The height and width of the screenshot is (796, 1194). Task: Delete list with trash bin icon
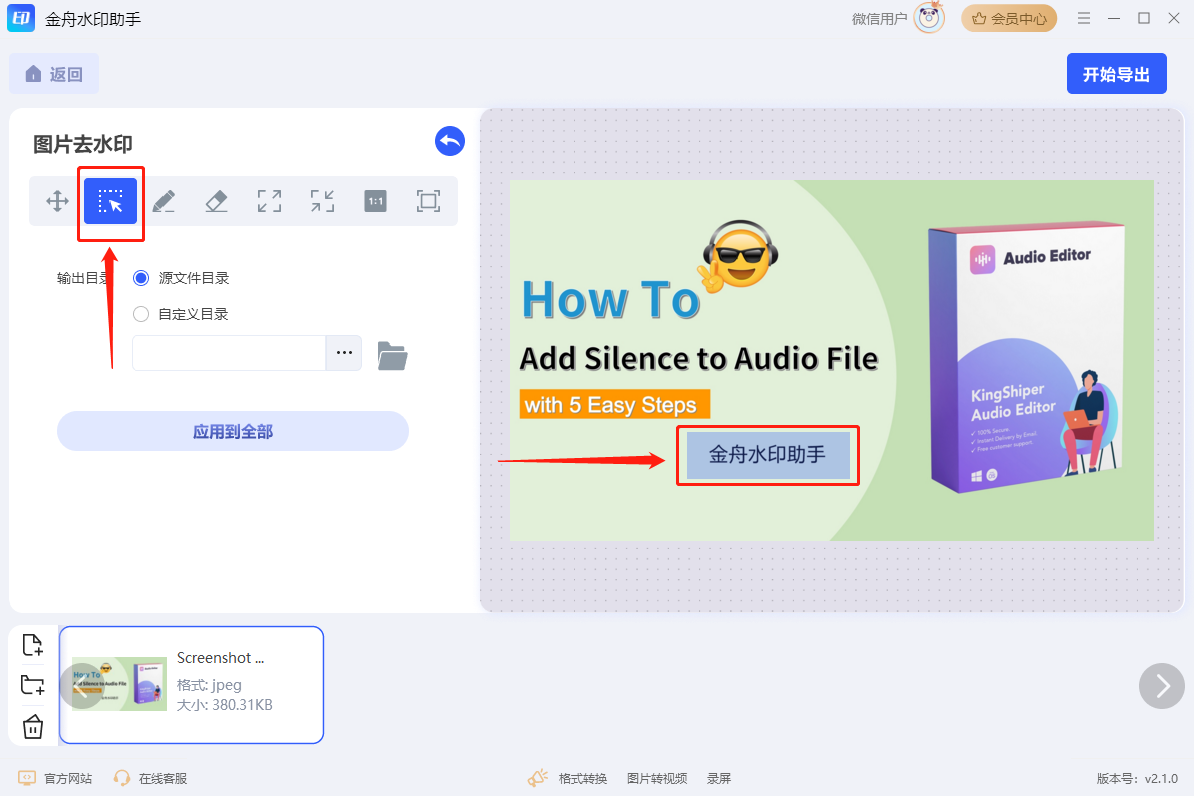point(33,727)
